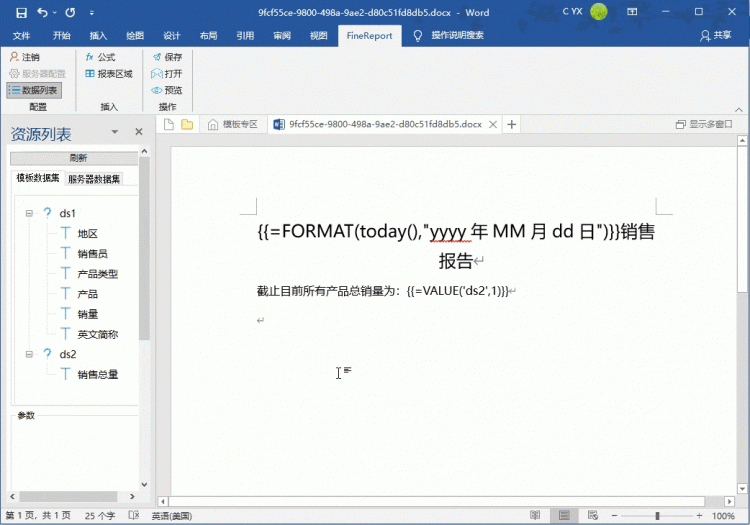Close the docx document tab
Image resolution: width=750 pixels, height=525 pixels.
(x=493, y=124)
